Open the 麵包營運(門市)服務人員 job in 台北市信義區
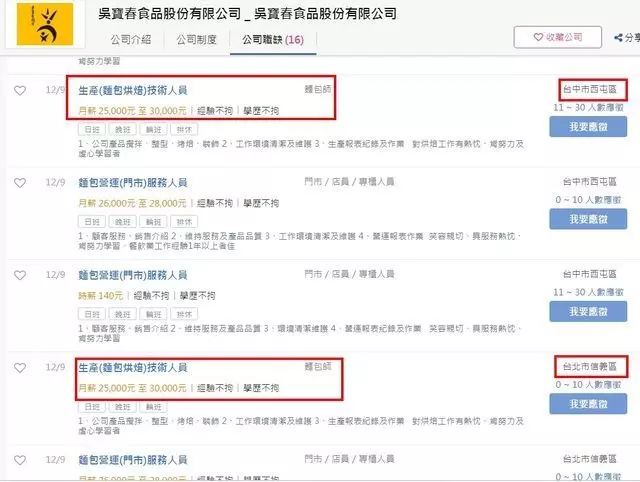The height and width of the screenshot is (482, 640). [133, 460]
